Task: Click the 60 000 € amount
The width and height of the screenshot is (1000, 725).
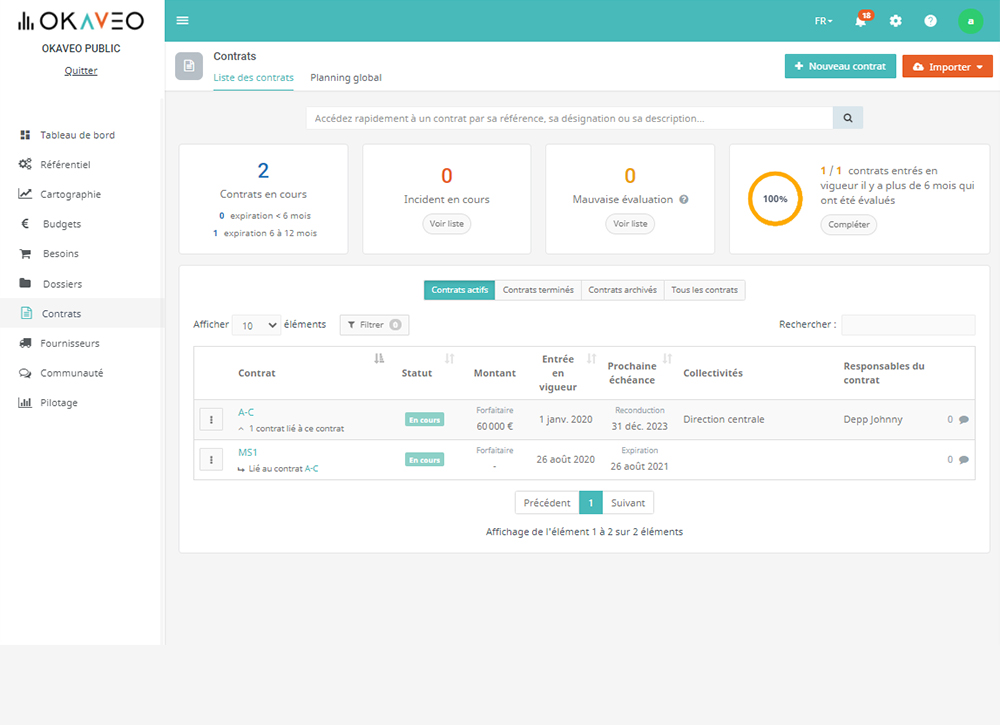Action: (x=494, y=427)
